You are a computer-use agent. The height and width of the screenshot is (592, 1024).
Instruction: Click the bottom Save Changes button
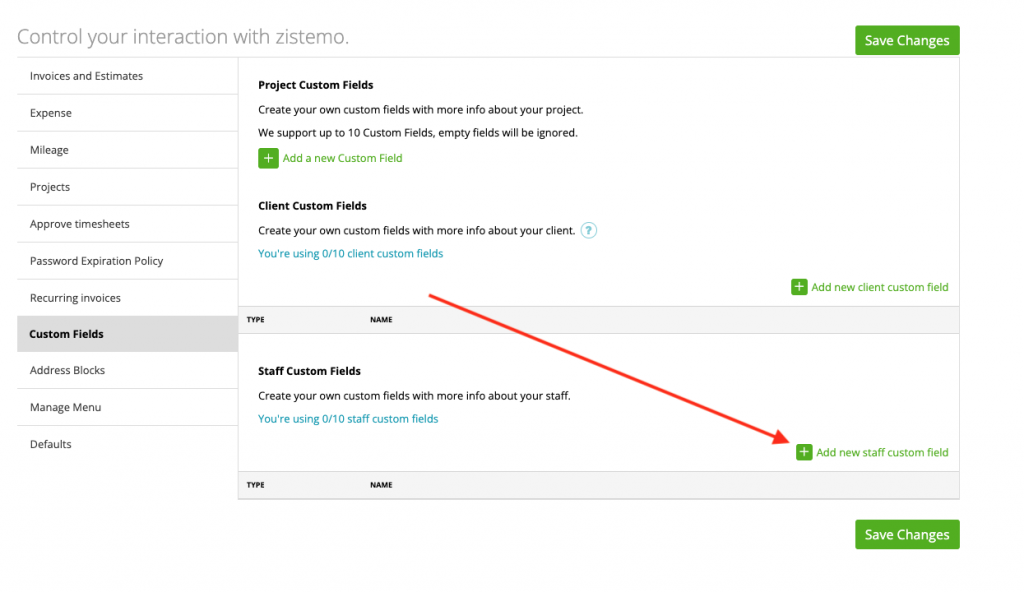(906, 534)
